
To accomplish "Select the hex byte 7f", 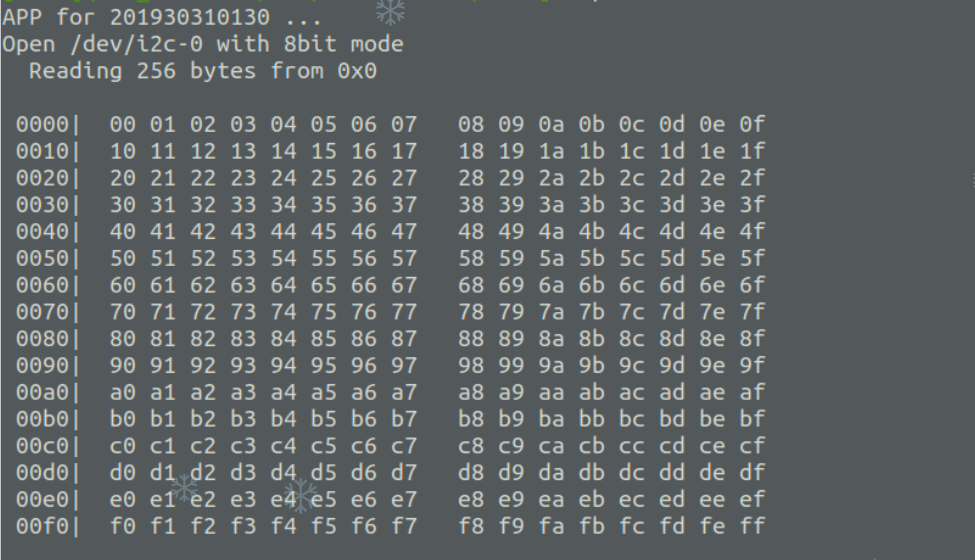I will pos(752,312).
